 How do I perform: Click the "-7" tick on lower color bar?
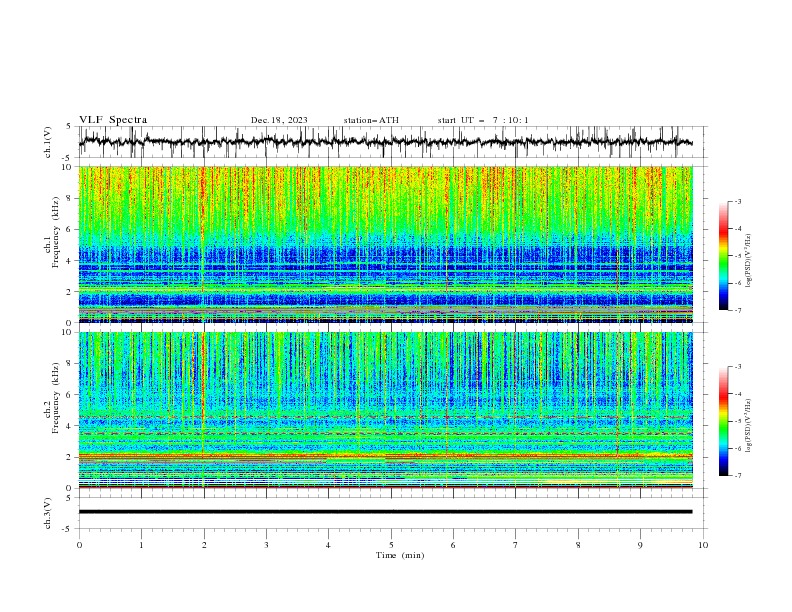737,476
